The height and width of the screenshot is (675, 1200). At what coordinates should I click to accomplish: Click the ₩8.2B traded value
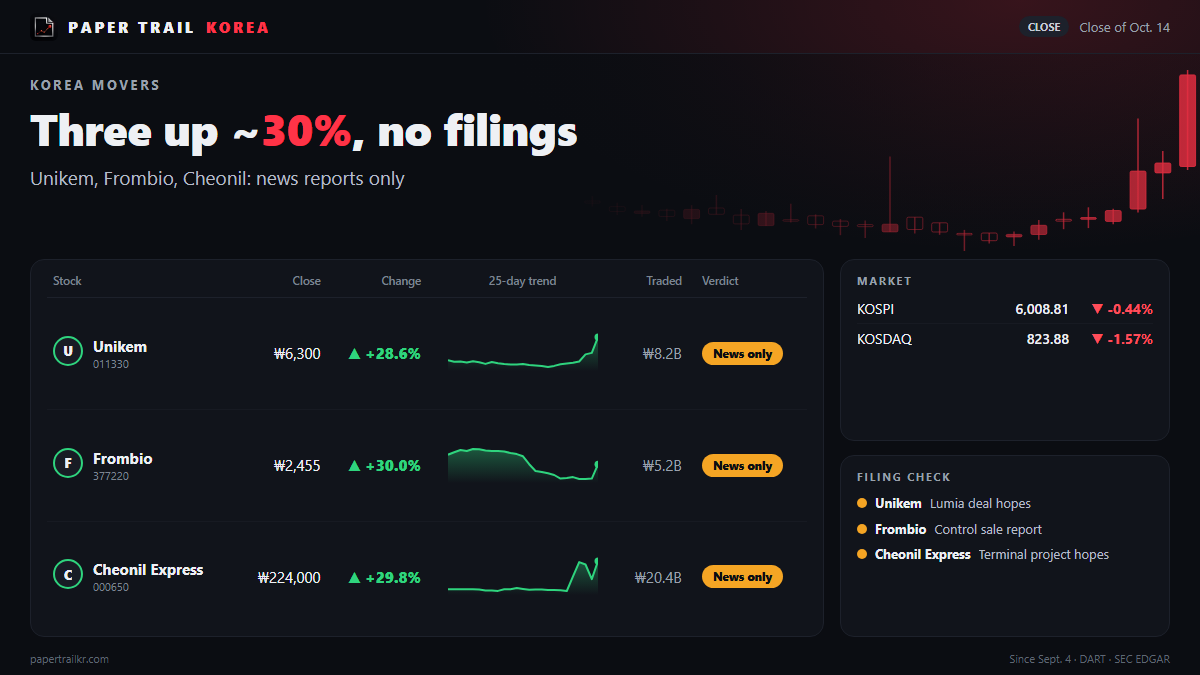tap(662, 354)
